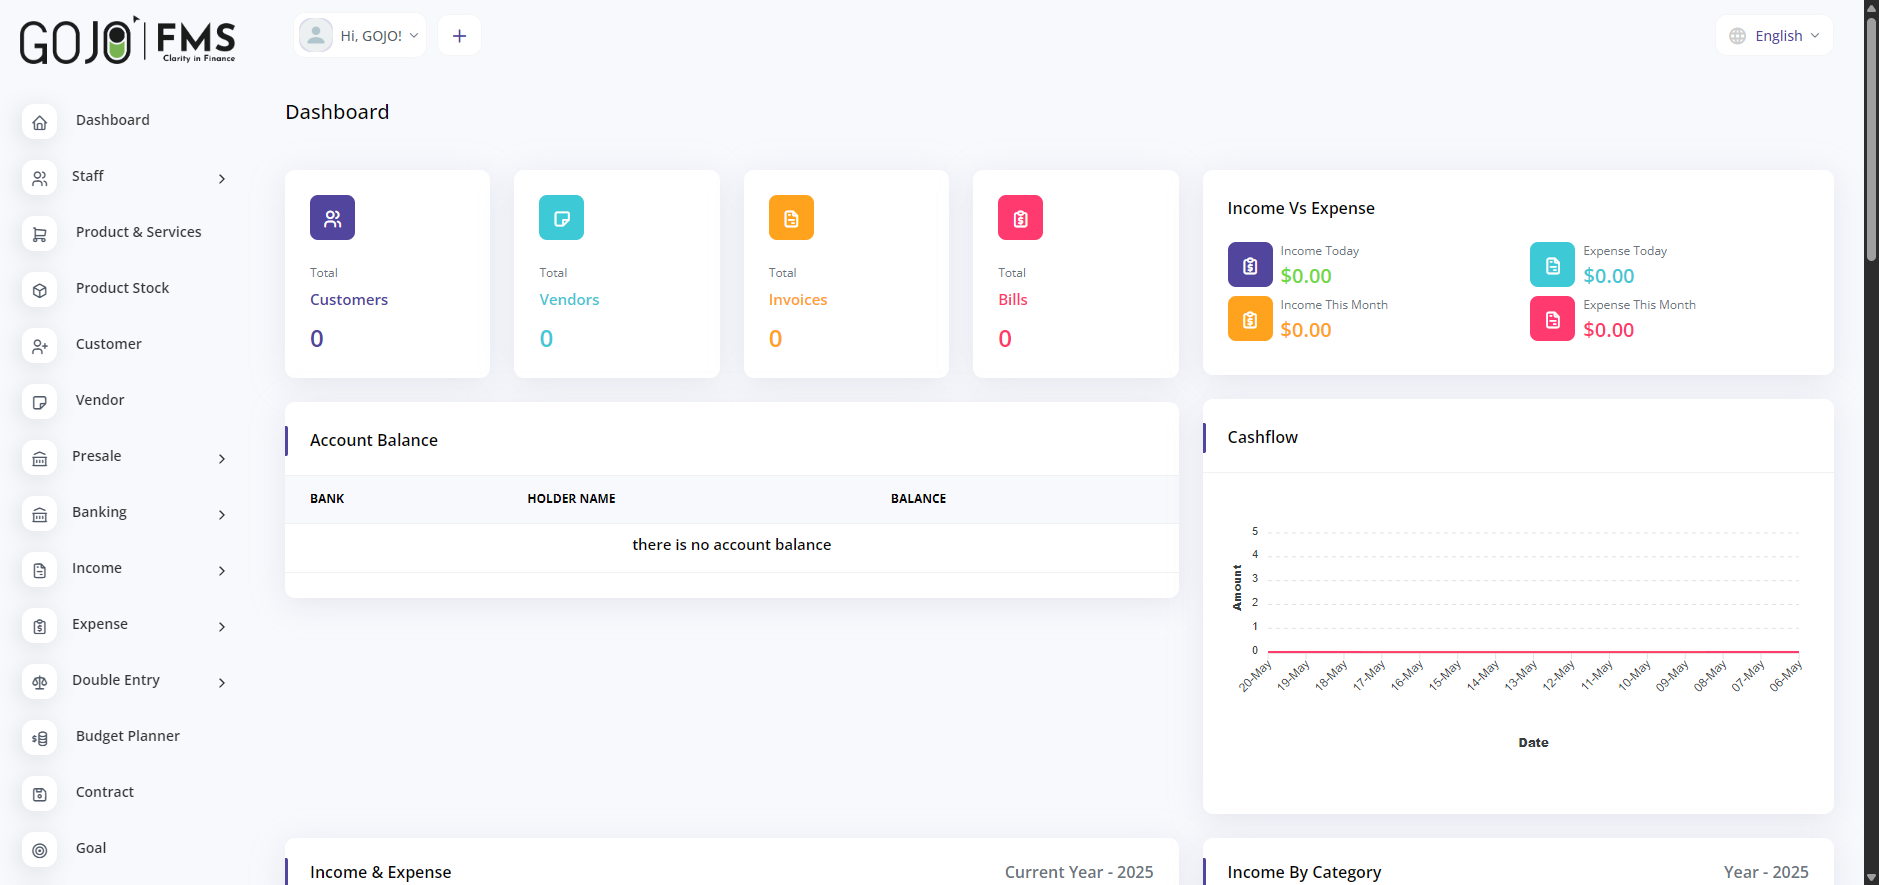
Task: Click the orange Total Invoices icon
Action: pyautogui.click(x=791, y=218)
